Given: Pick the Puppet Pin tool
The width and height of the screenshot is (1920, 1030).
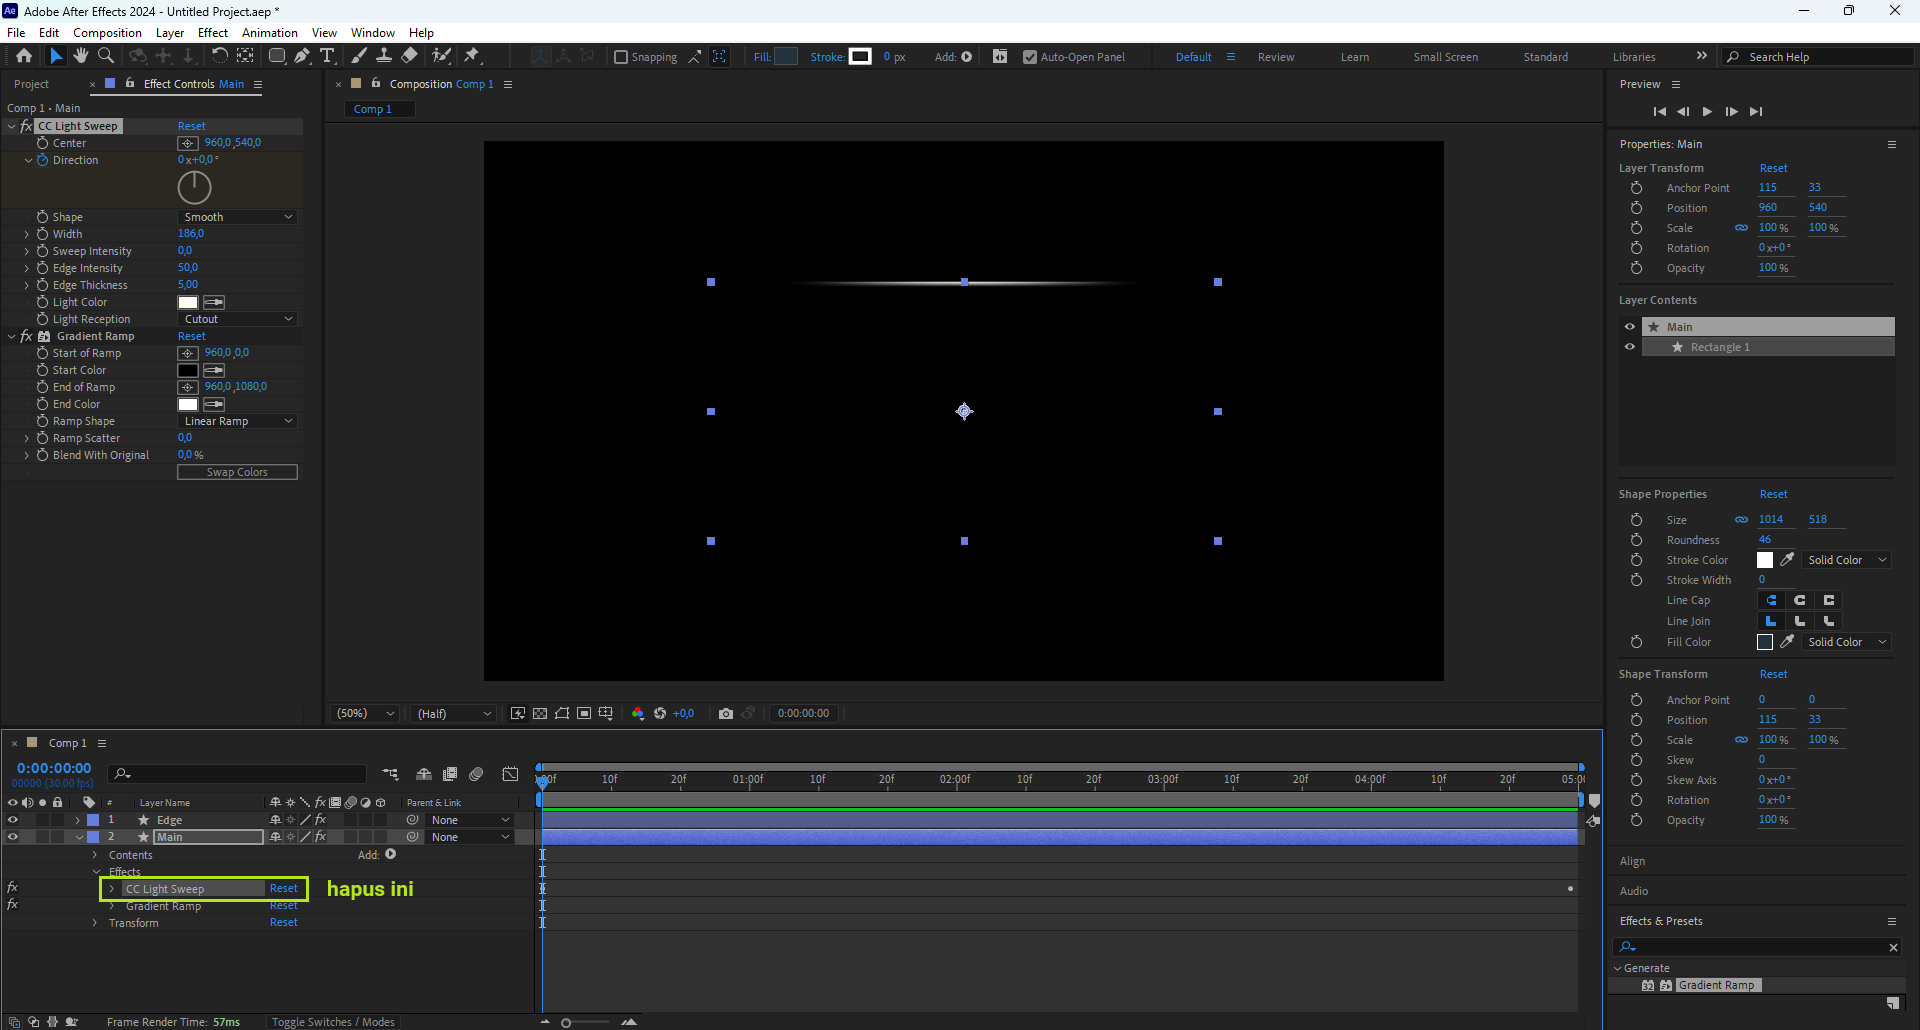Looking at the screenshot, I should pyautogui.click(x=472, y=56).
